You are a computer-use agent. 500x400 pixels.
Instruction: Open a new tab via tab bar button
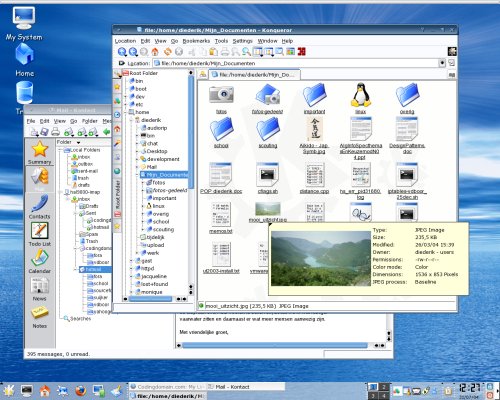point(203,75)
